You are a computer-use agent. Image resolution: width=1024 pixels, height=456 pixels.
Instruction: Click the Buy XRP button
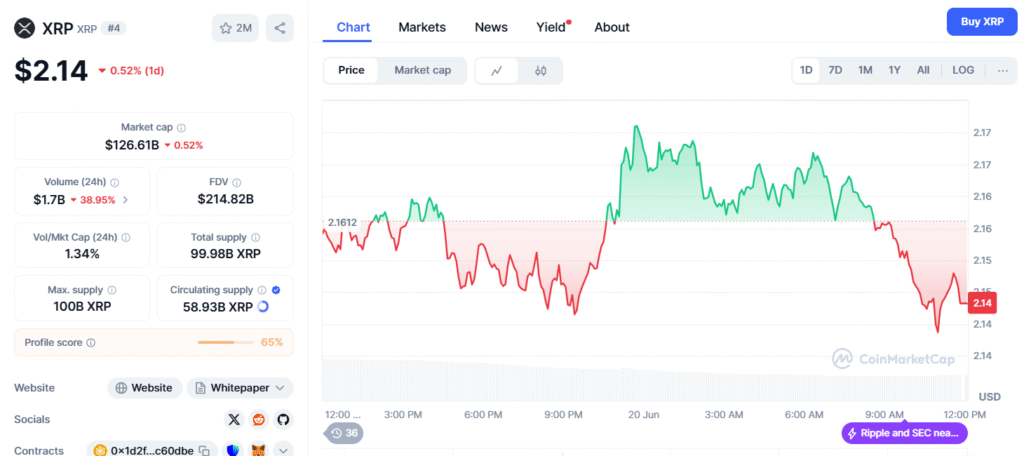[982, 22]
